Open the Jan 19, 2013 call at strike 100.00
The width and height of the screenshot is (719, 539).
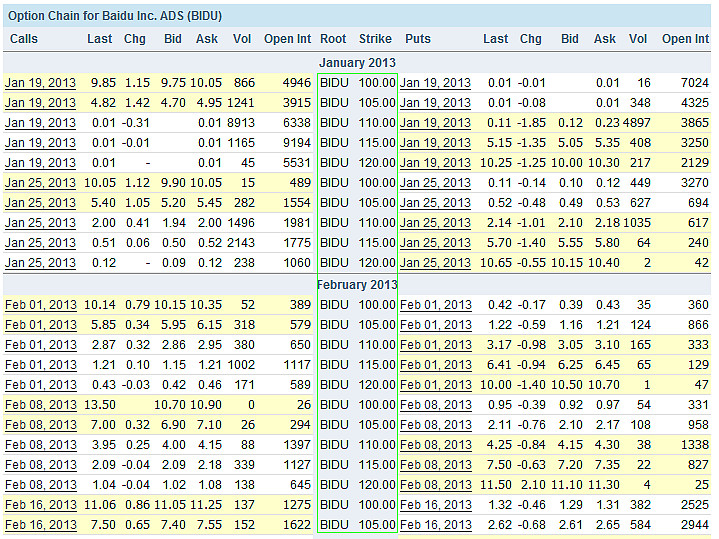tap(40, 83)
